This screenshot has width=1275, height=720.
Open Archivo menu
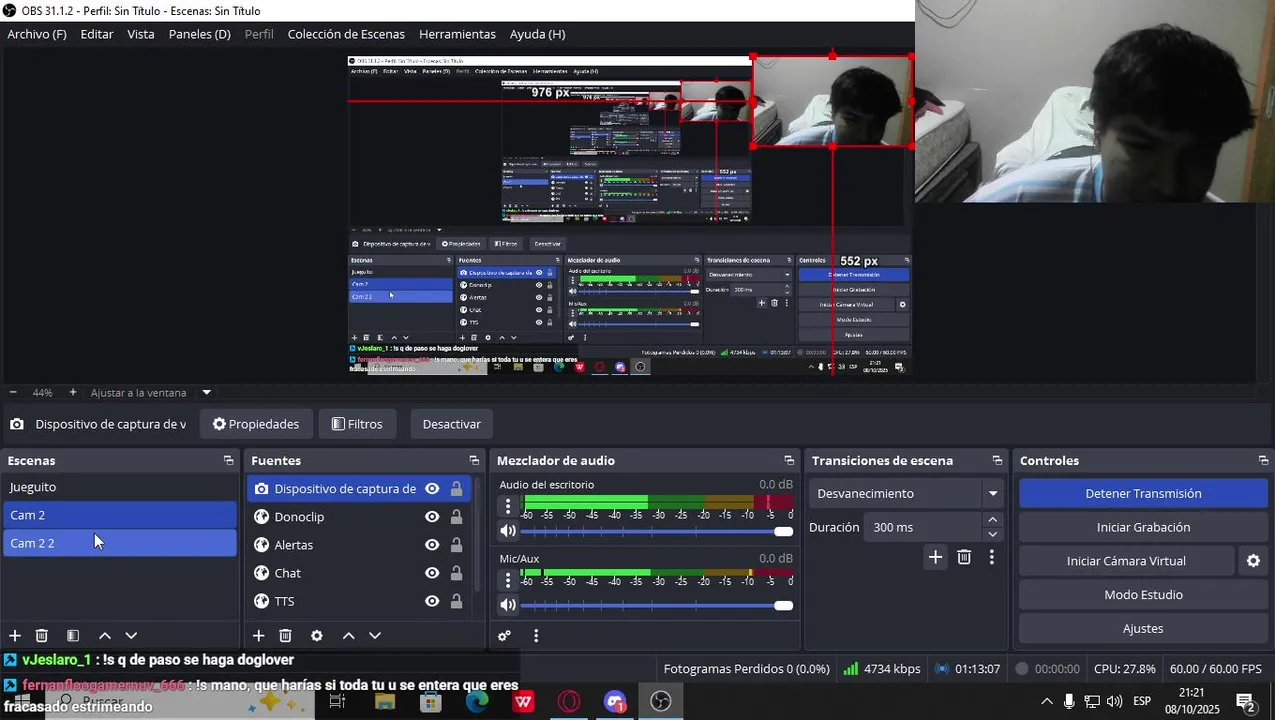point(37,34)
